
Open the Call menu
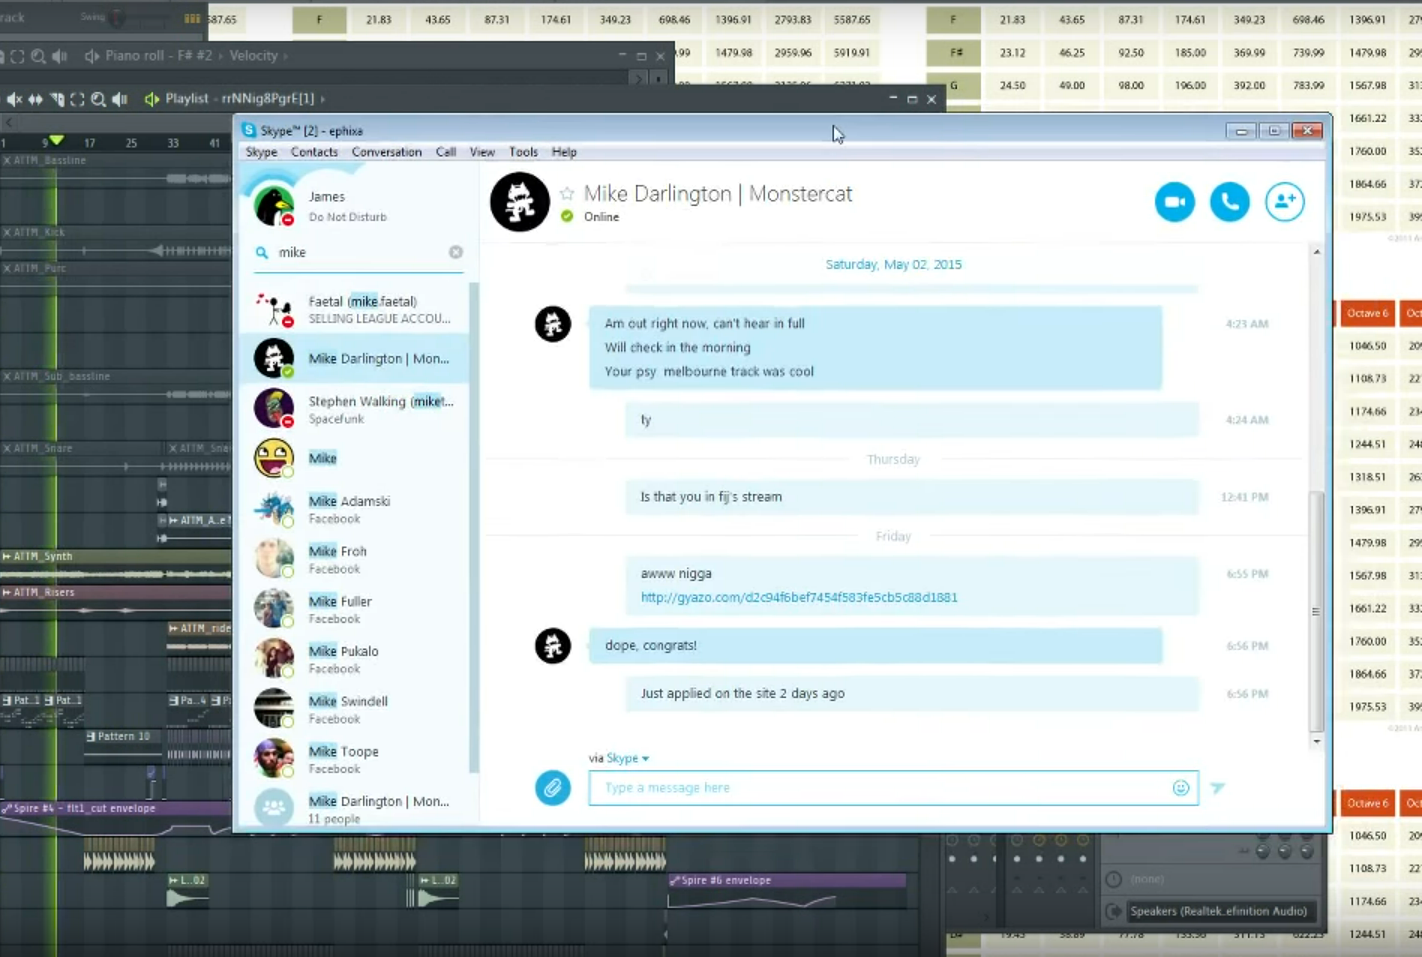(446, 152)
